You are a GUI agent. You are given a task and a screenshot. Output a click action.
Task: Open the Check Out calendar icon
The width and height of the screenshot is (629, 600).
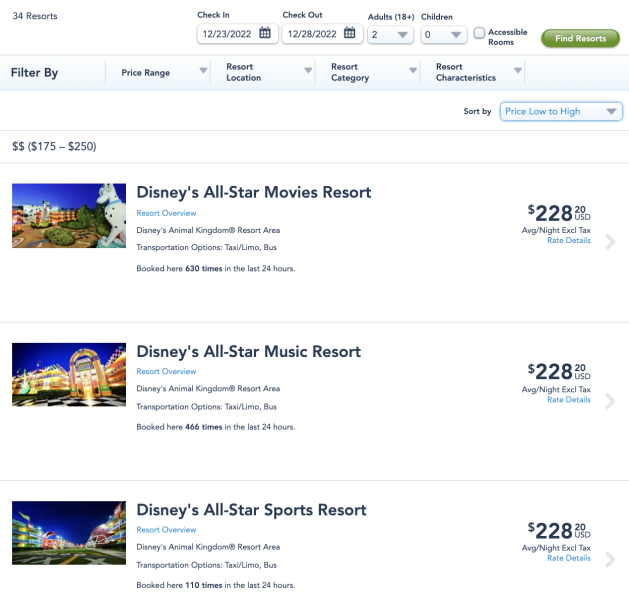tap(350, 33)
